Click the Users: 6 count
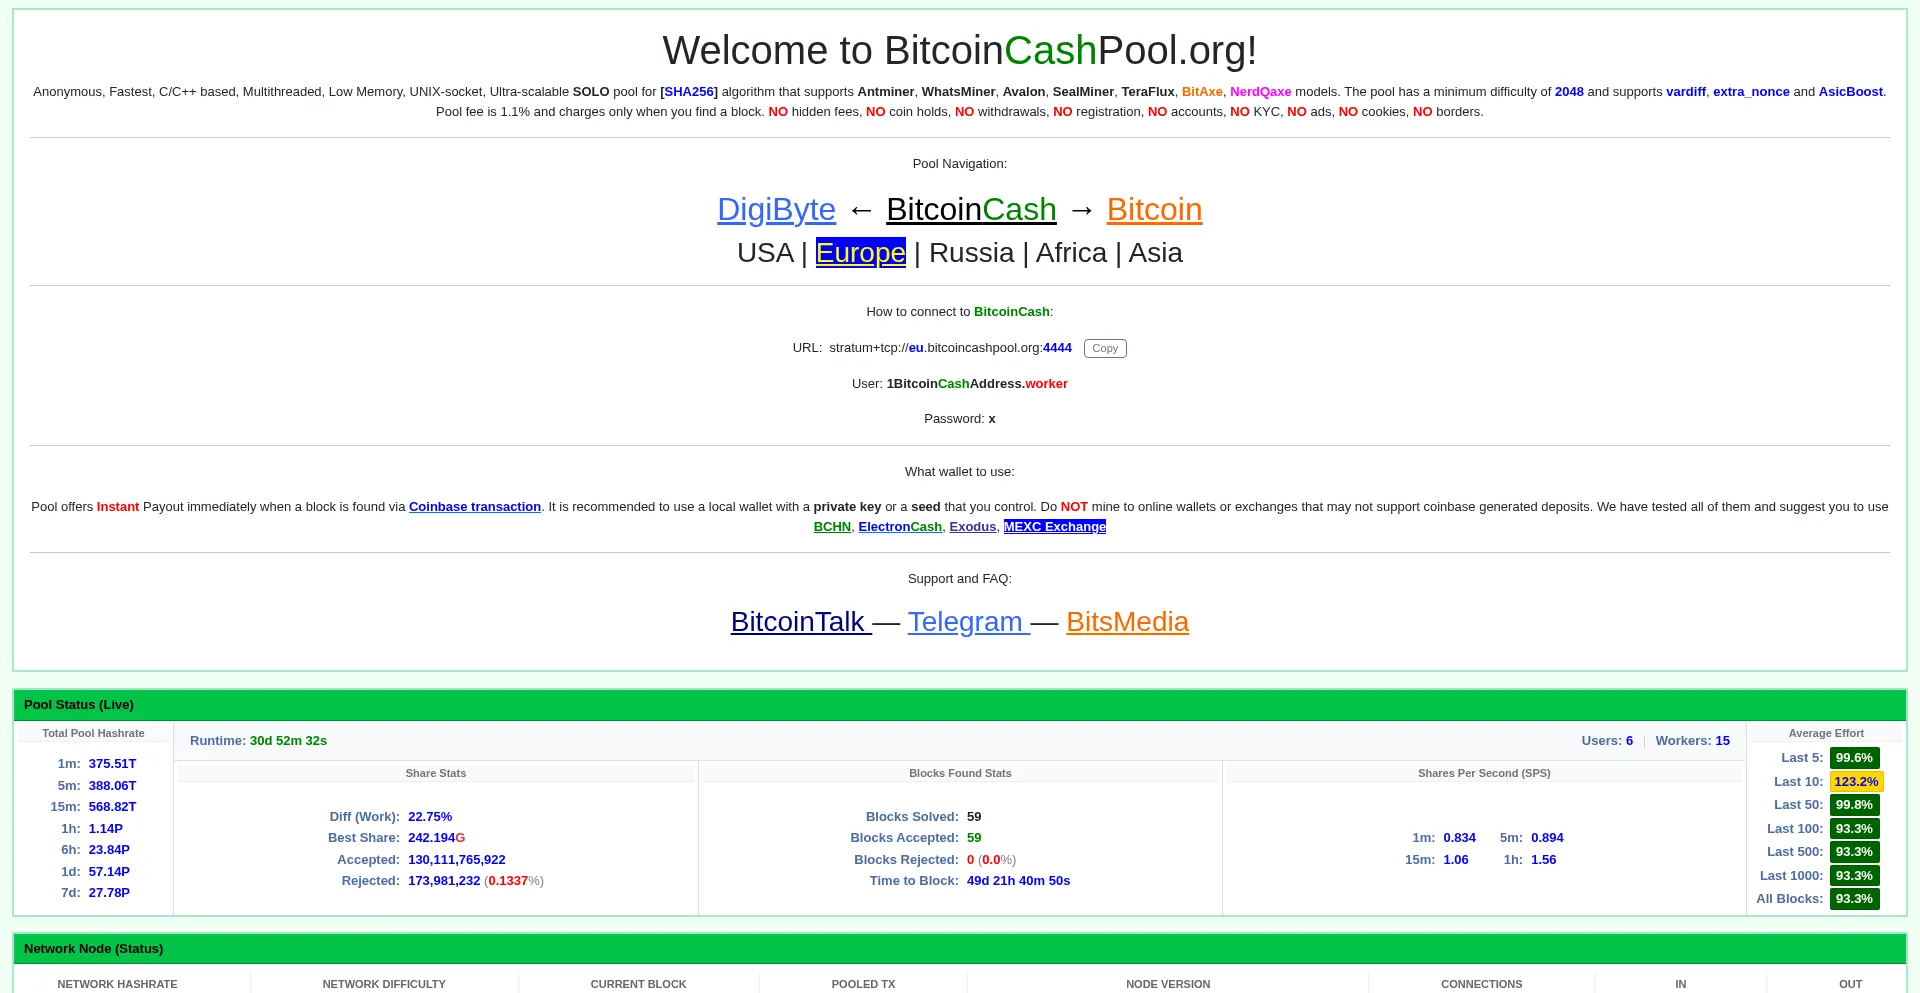The image size is (1920, 993). pos(1607,741)
